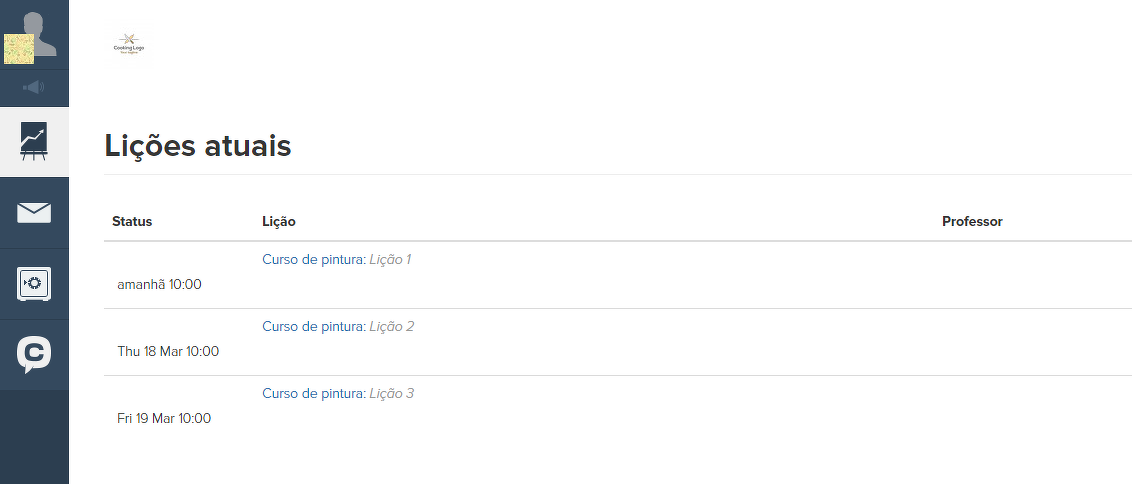Click the Lições atuais heading

[x=197, y=146]
